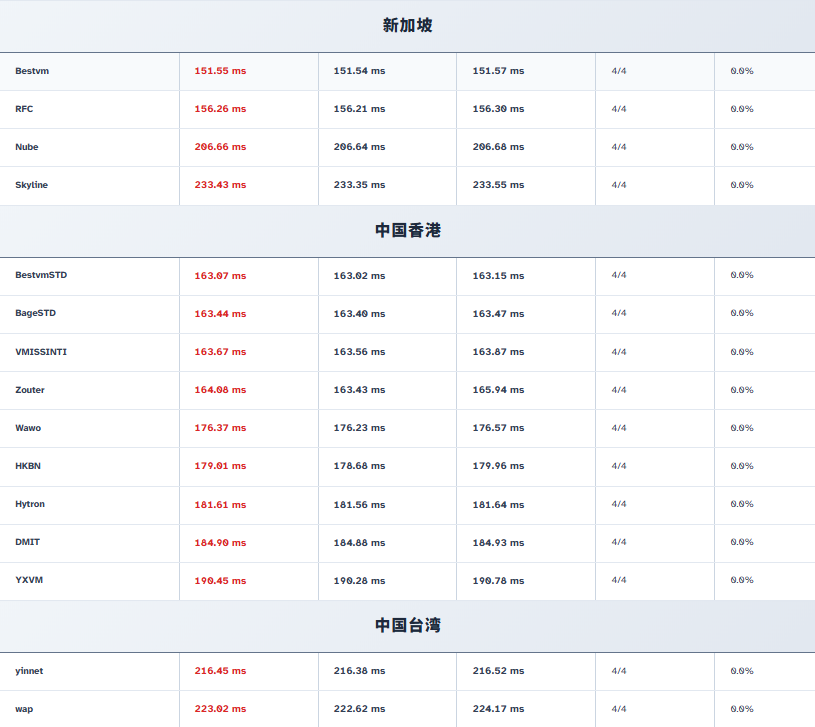
Task: Click the wap row's 224.17 ms value
Action: [x=498, y=709]
